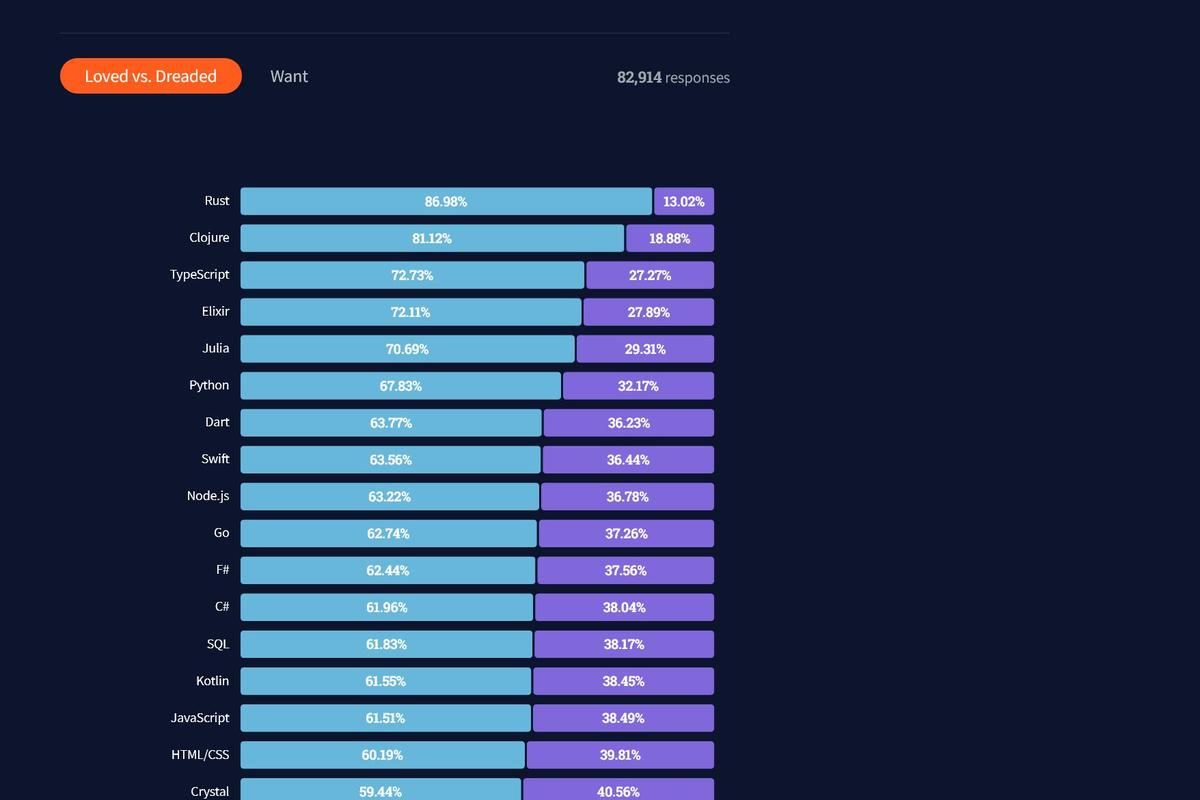Click HTML/CSS 60.19% loved bar
This screenshot has height=800, width=1200.
coord(382,755)
